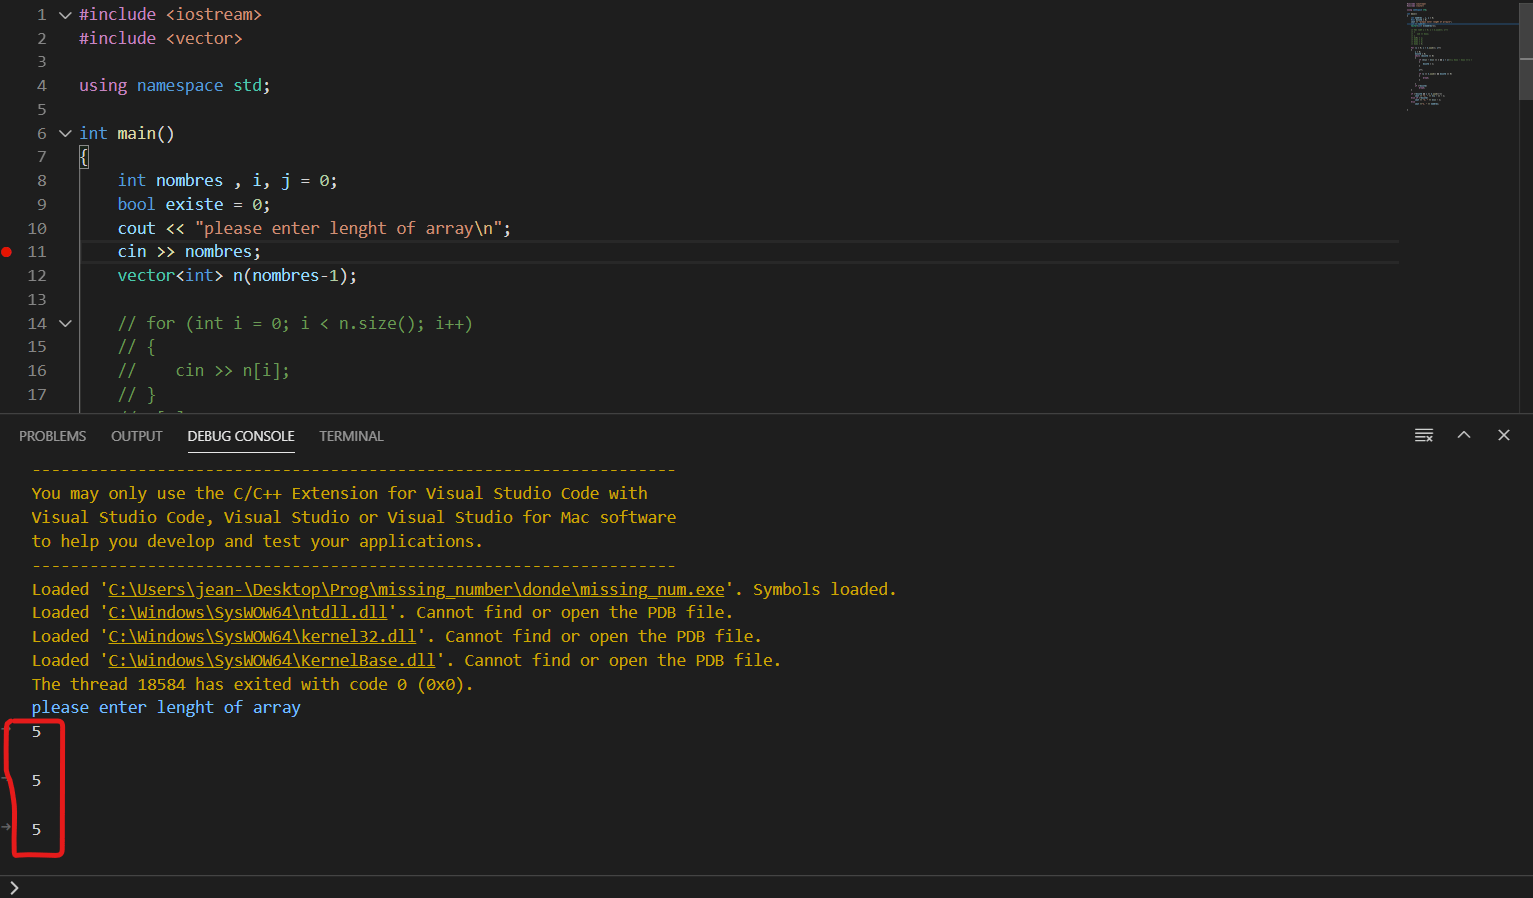1533x898 pixels.
Task: Fold the commented block at line 14
Action: 65,323
